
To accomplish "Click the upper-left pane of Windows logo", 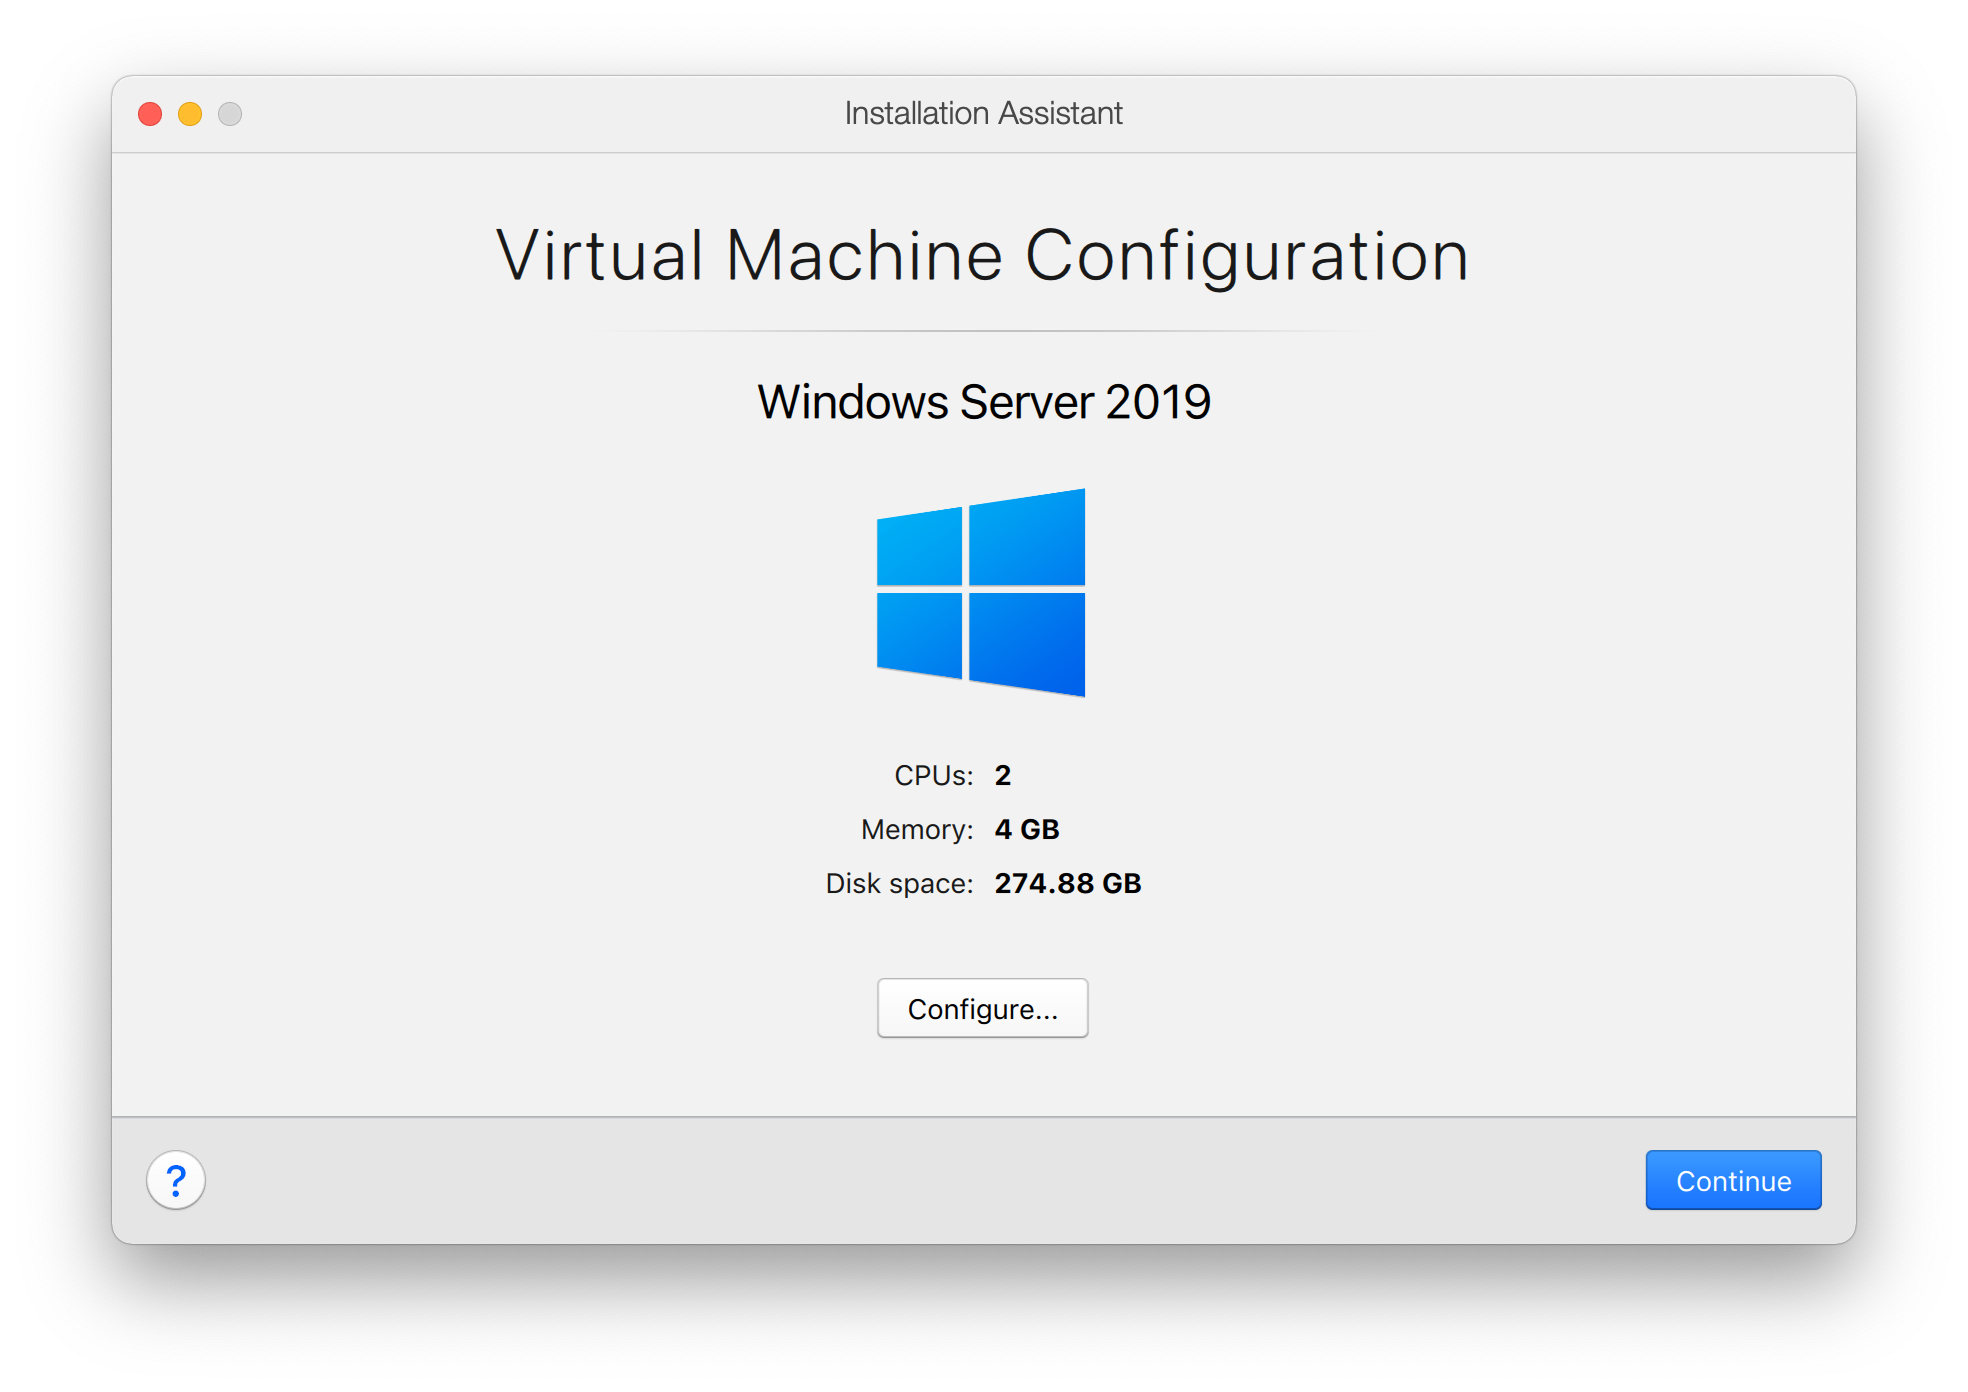I will coord(920,547).
